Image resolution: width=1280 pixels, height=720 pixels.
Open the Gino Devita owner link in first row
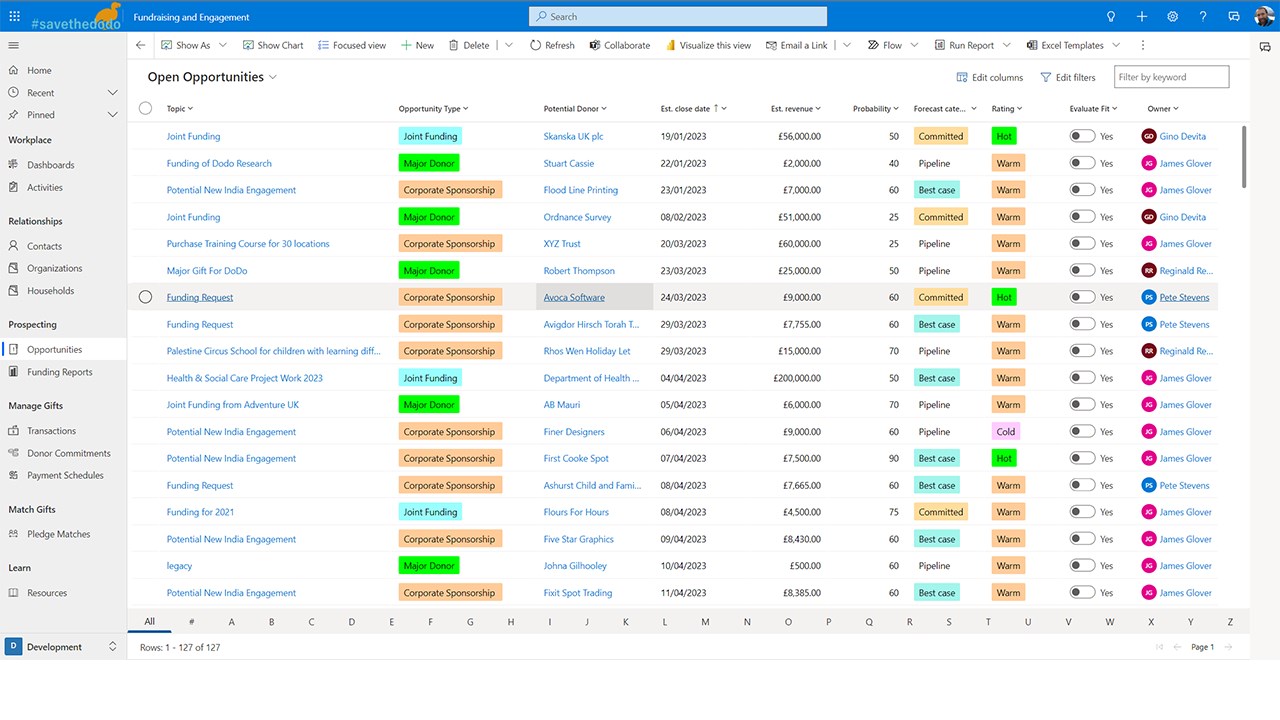[x=1183, y=136]
